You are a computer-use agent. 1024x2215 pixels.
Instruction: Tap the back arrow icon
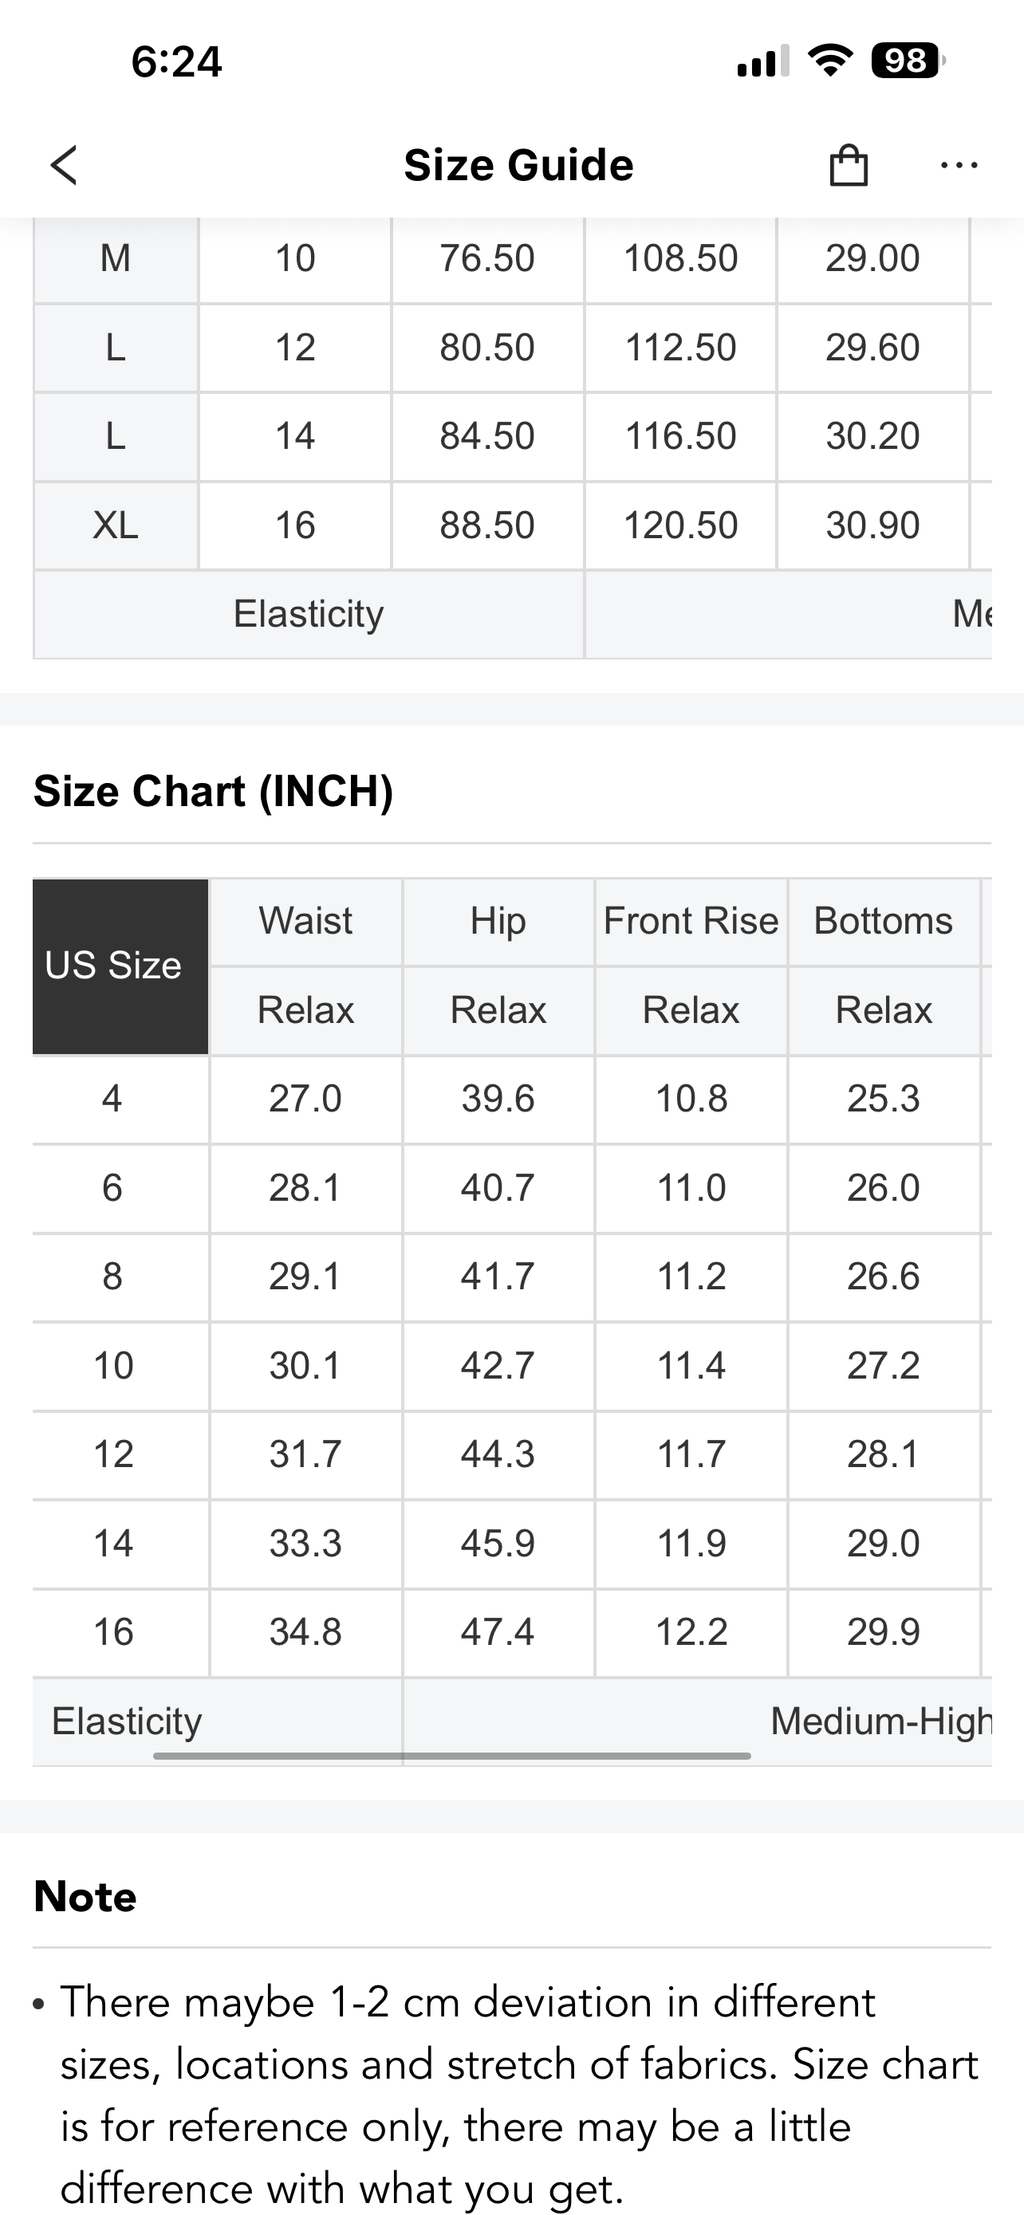[64, 165]
